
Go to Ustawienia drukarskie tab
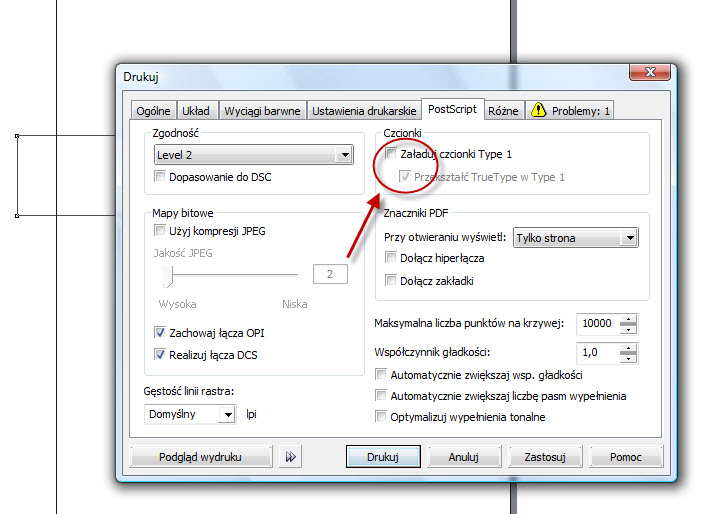(x=363, y=111)
